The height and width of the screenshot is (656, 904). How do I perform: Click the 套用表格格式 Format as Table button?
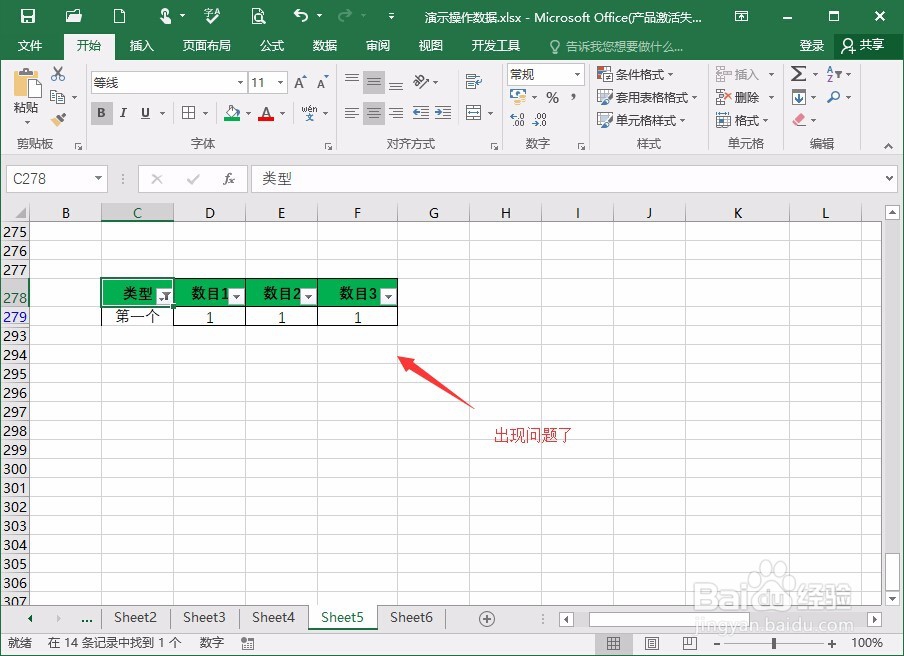(647, 97)
